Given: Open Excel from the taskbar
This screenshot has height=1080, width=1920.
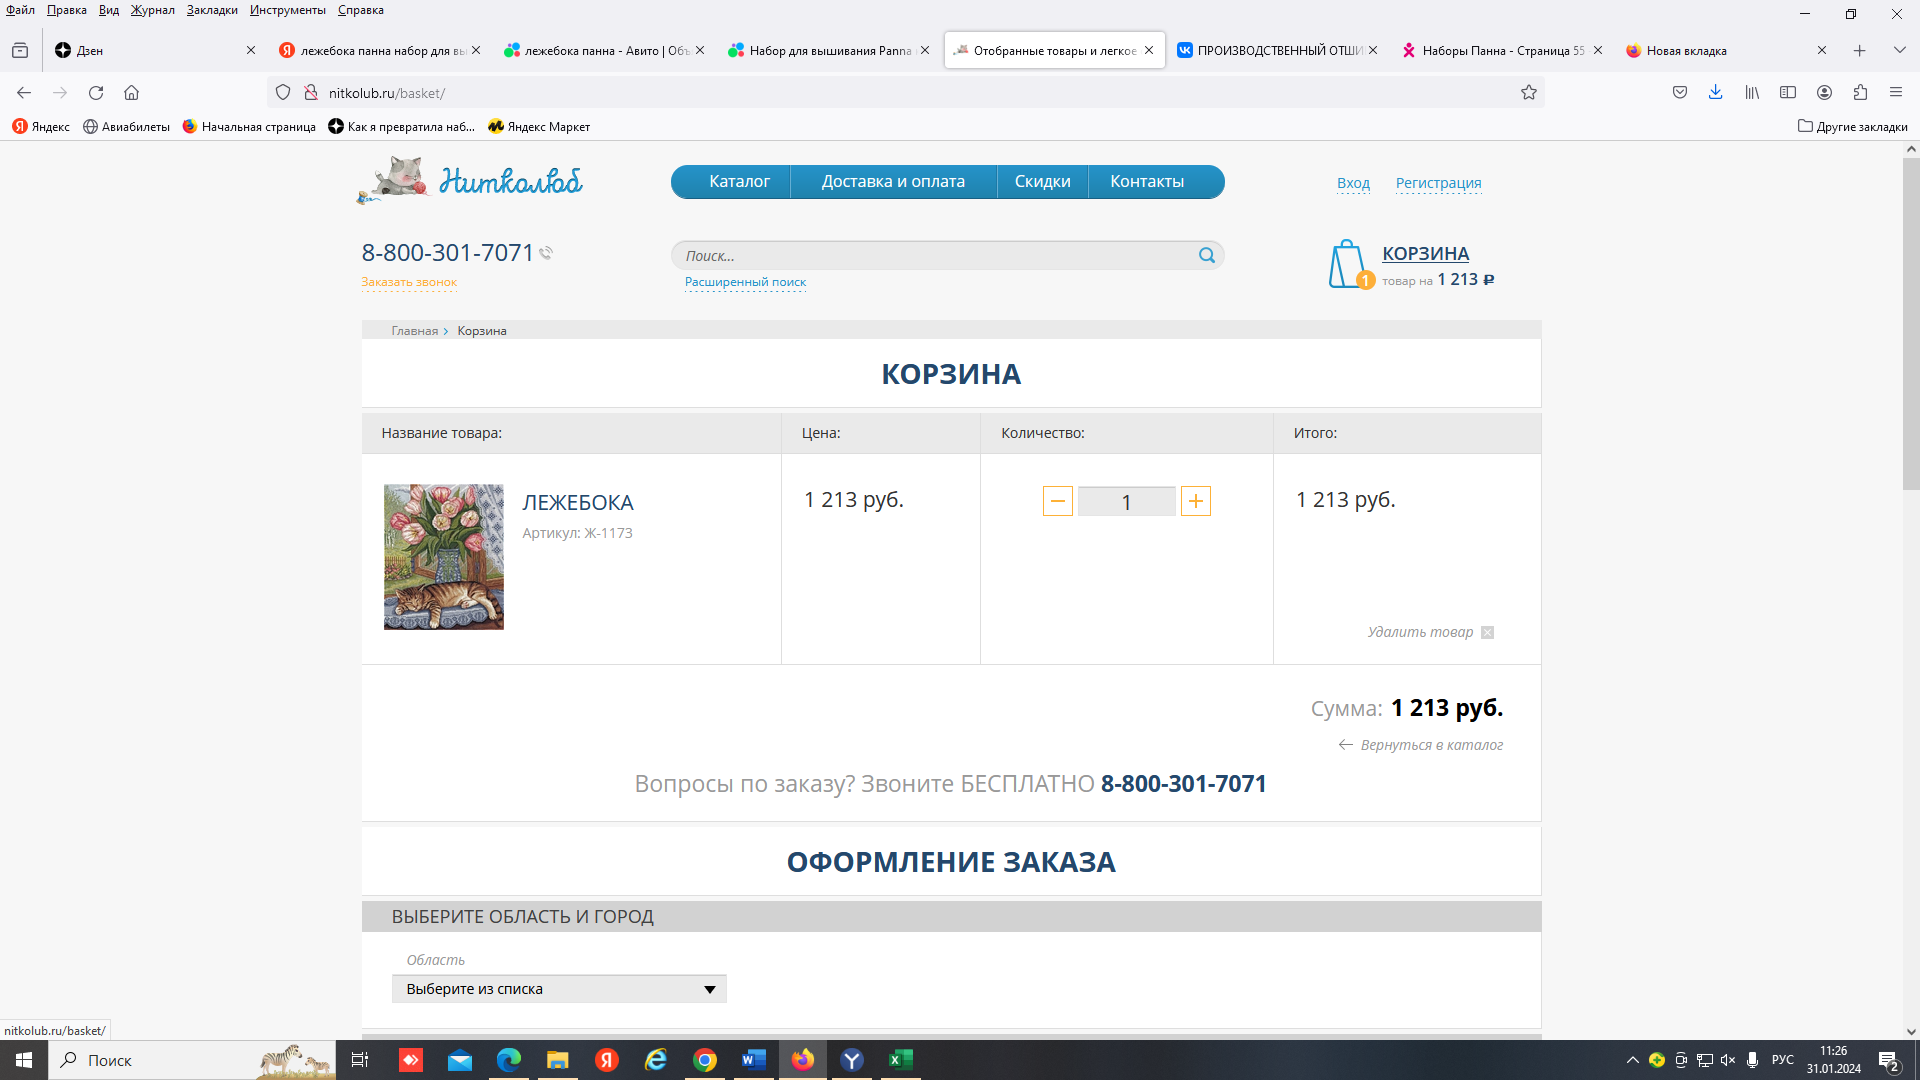Looking at the screenshot, I should click(x=900, y=1060).
